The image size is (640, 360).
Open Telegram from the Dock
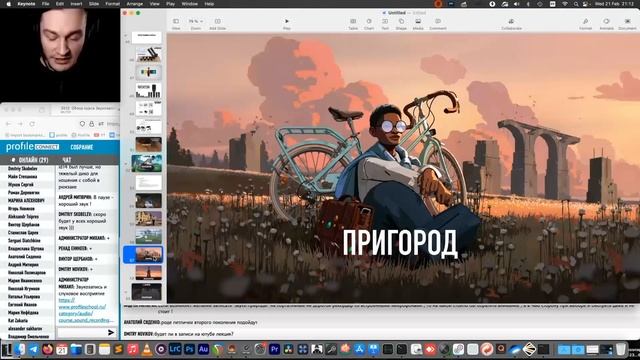pyautogui.click(x=33, y=349)
